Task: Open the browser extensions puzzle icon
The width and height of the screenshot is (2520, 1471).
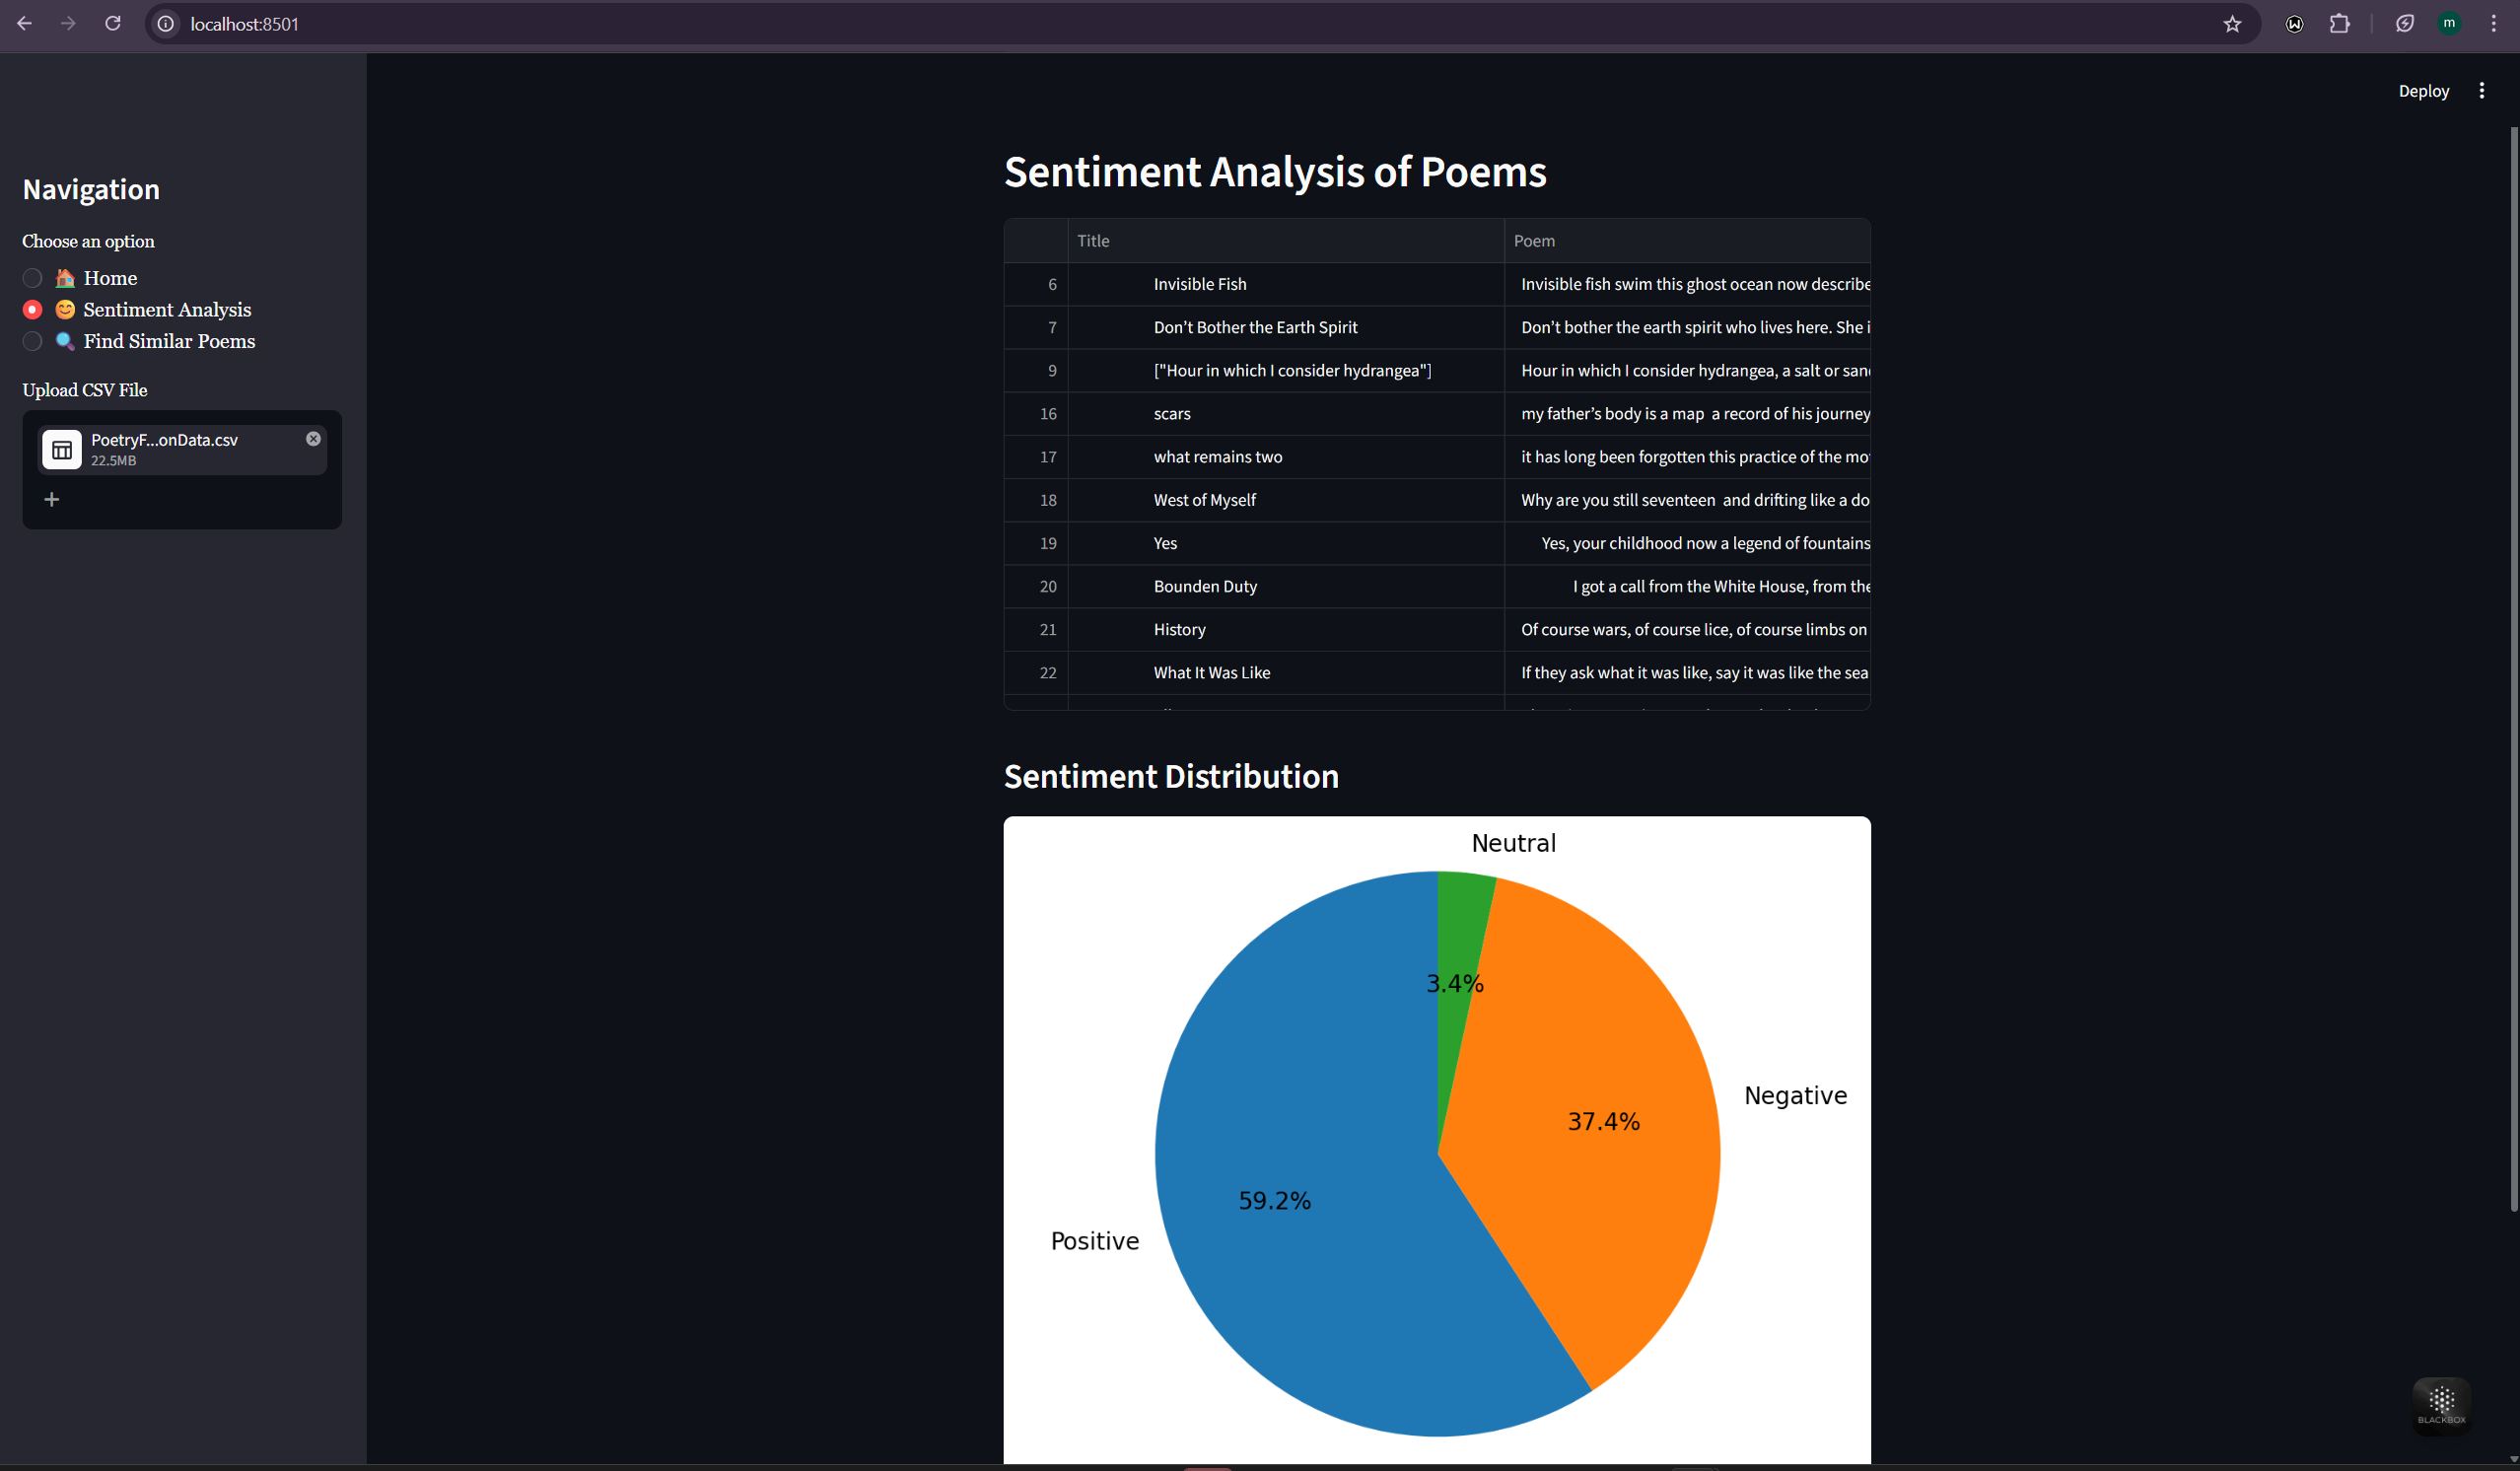Action: tap(2340, 24)
